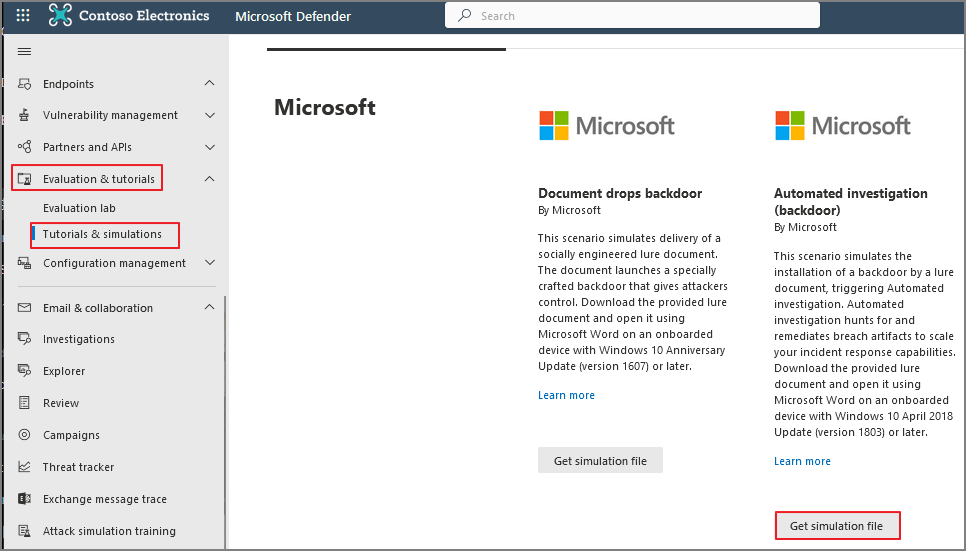The image size is (966, 551).
Task: Click the Exchange message trace icon
Action: click(24, 499)
